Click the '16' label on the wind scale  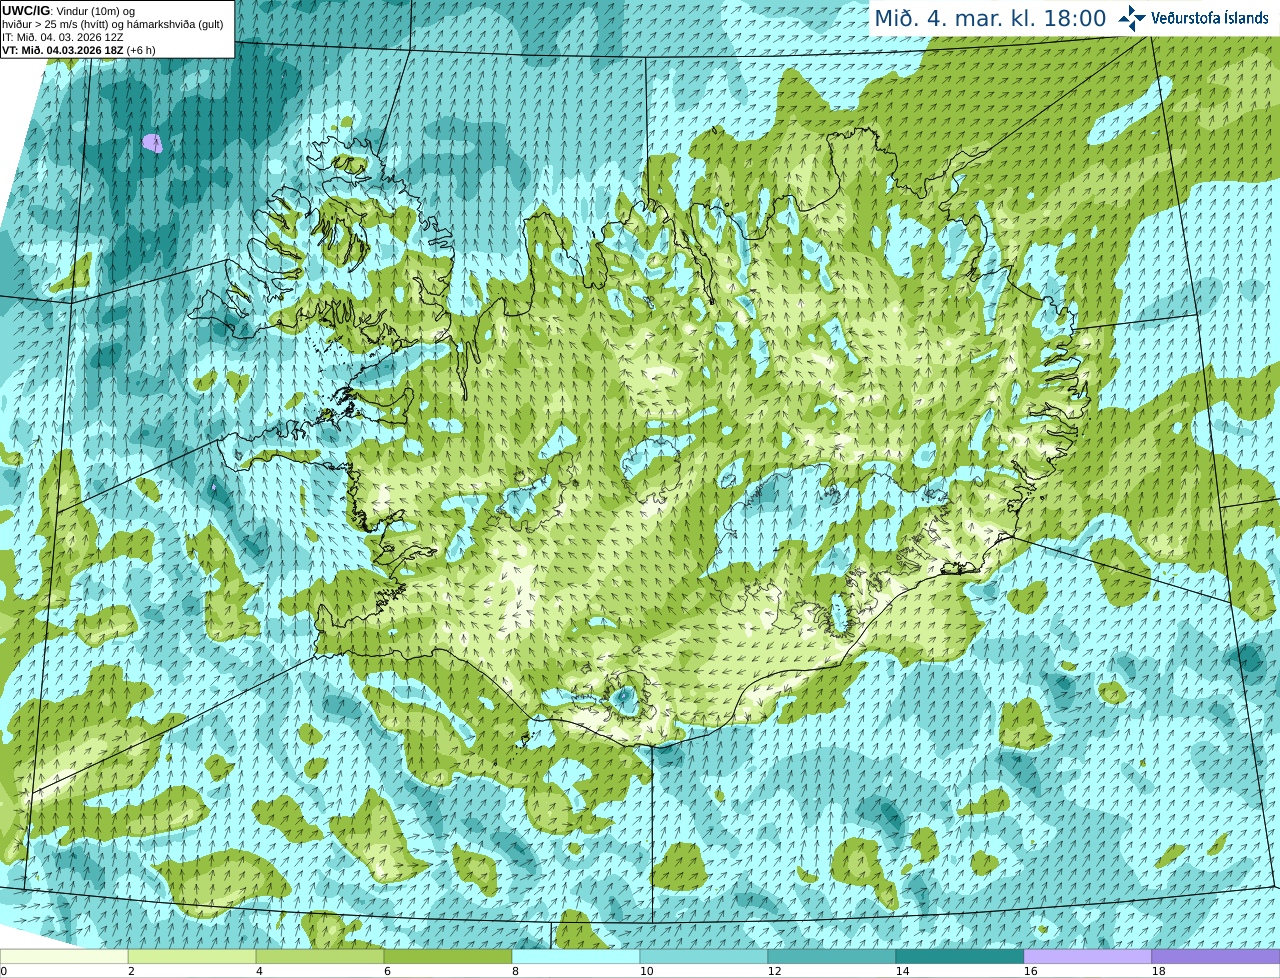1030,971
